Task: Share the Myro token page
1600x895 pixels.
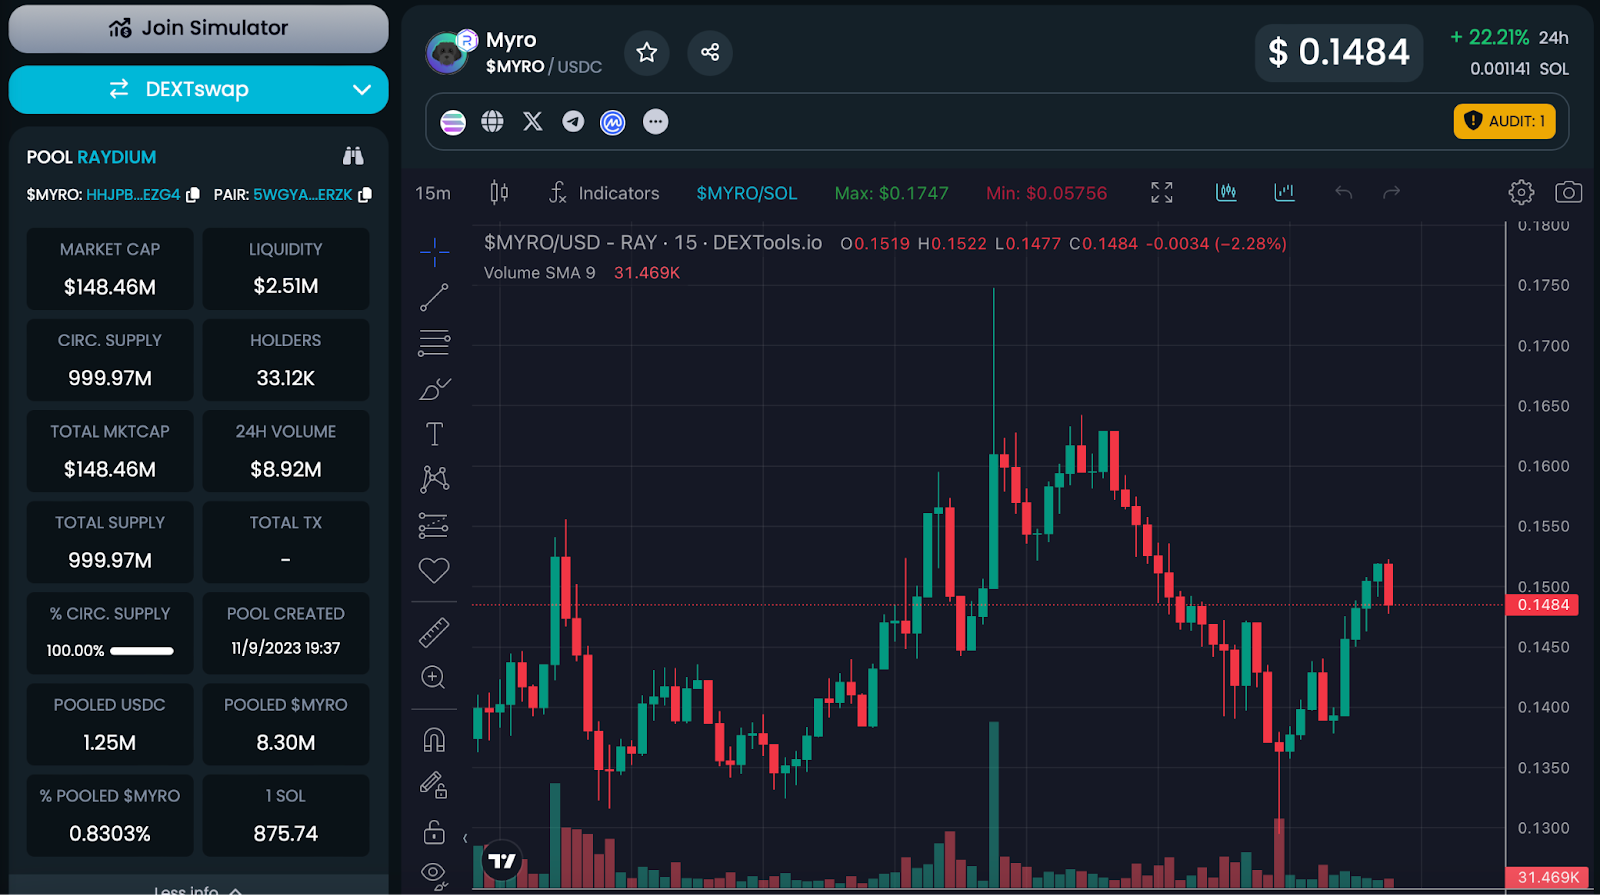Action: pos(710,52)
